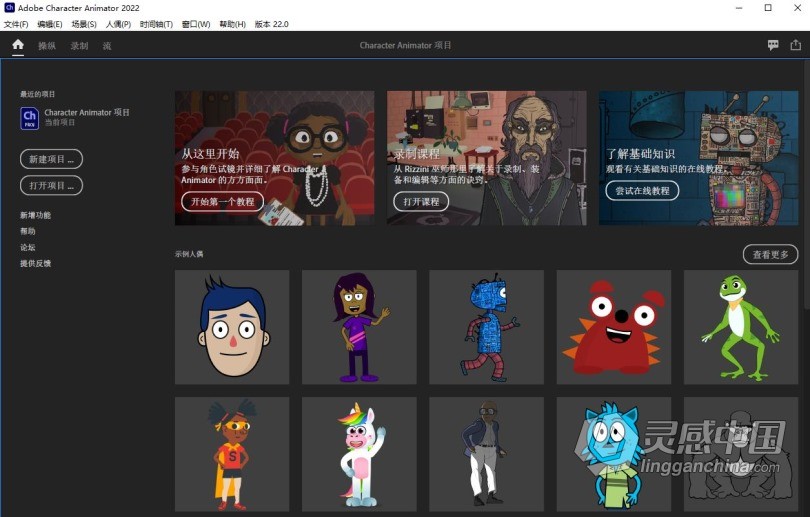Select the green frog puppet

coord(741,327)
